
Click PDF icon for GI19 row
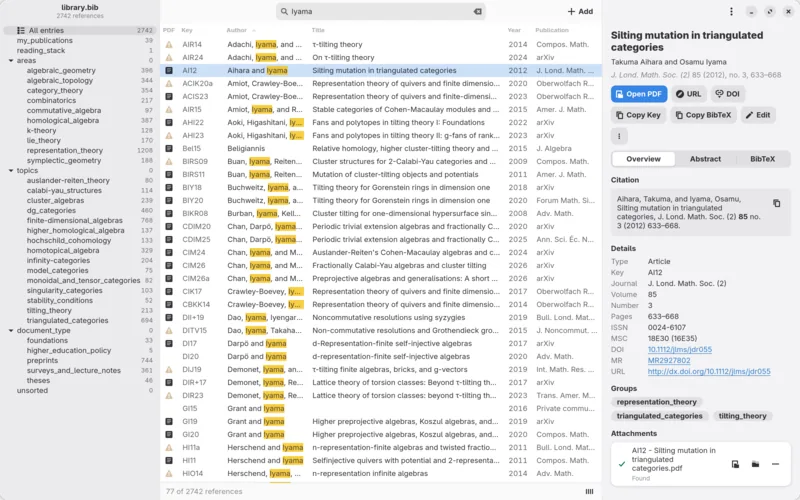point(169,421)
